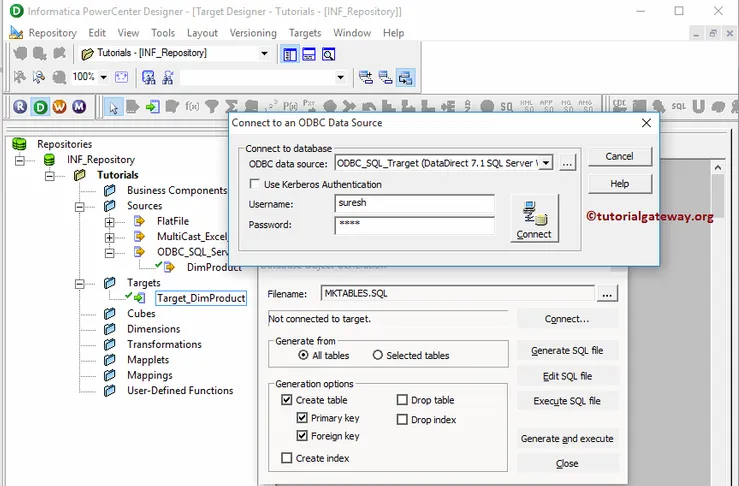739x486 pixels.
Task: Collapse the Targets tree node
Action: pyautogui.click(x=80, y=283)
